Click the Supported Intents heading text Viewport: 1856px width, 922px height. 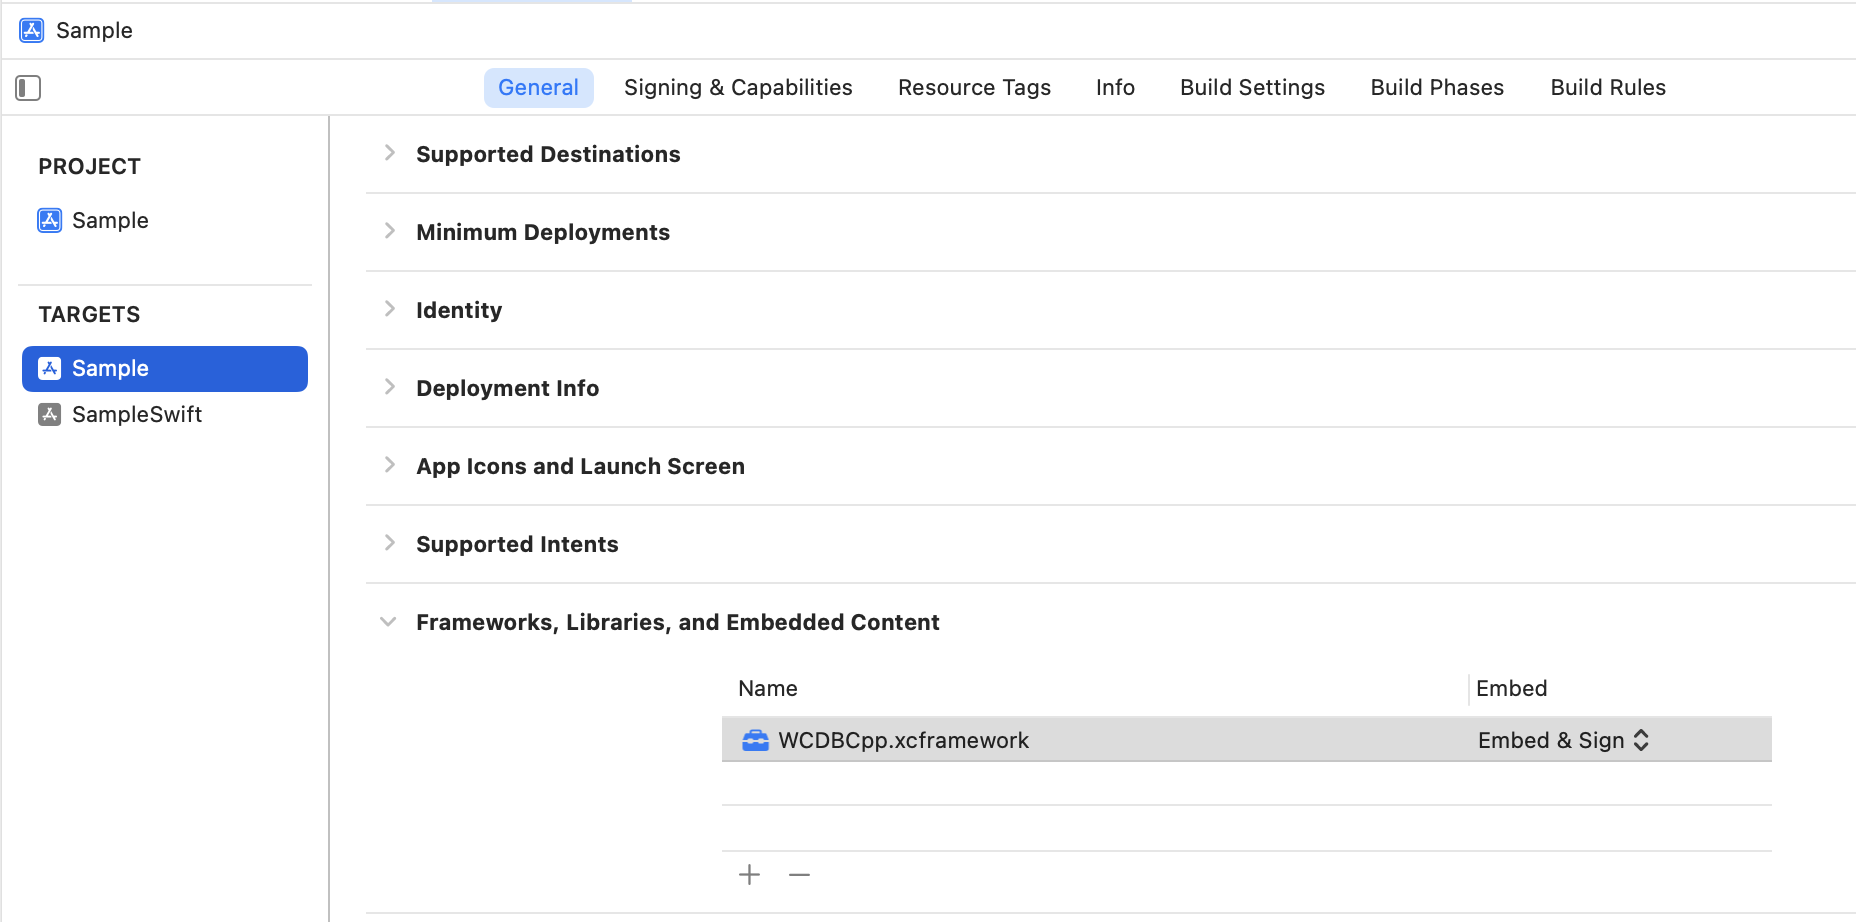point(517,544)
